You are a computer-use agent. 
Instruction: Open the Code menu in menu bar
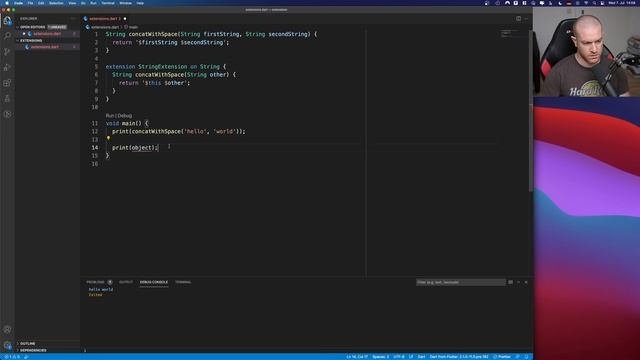[19, 3]
